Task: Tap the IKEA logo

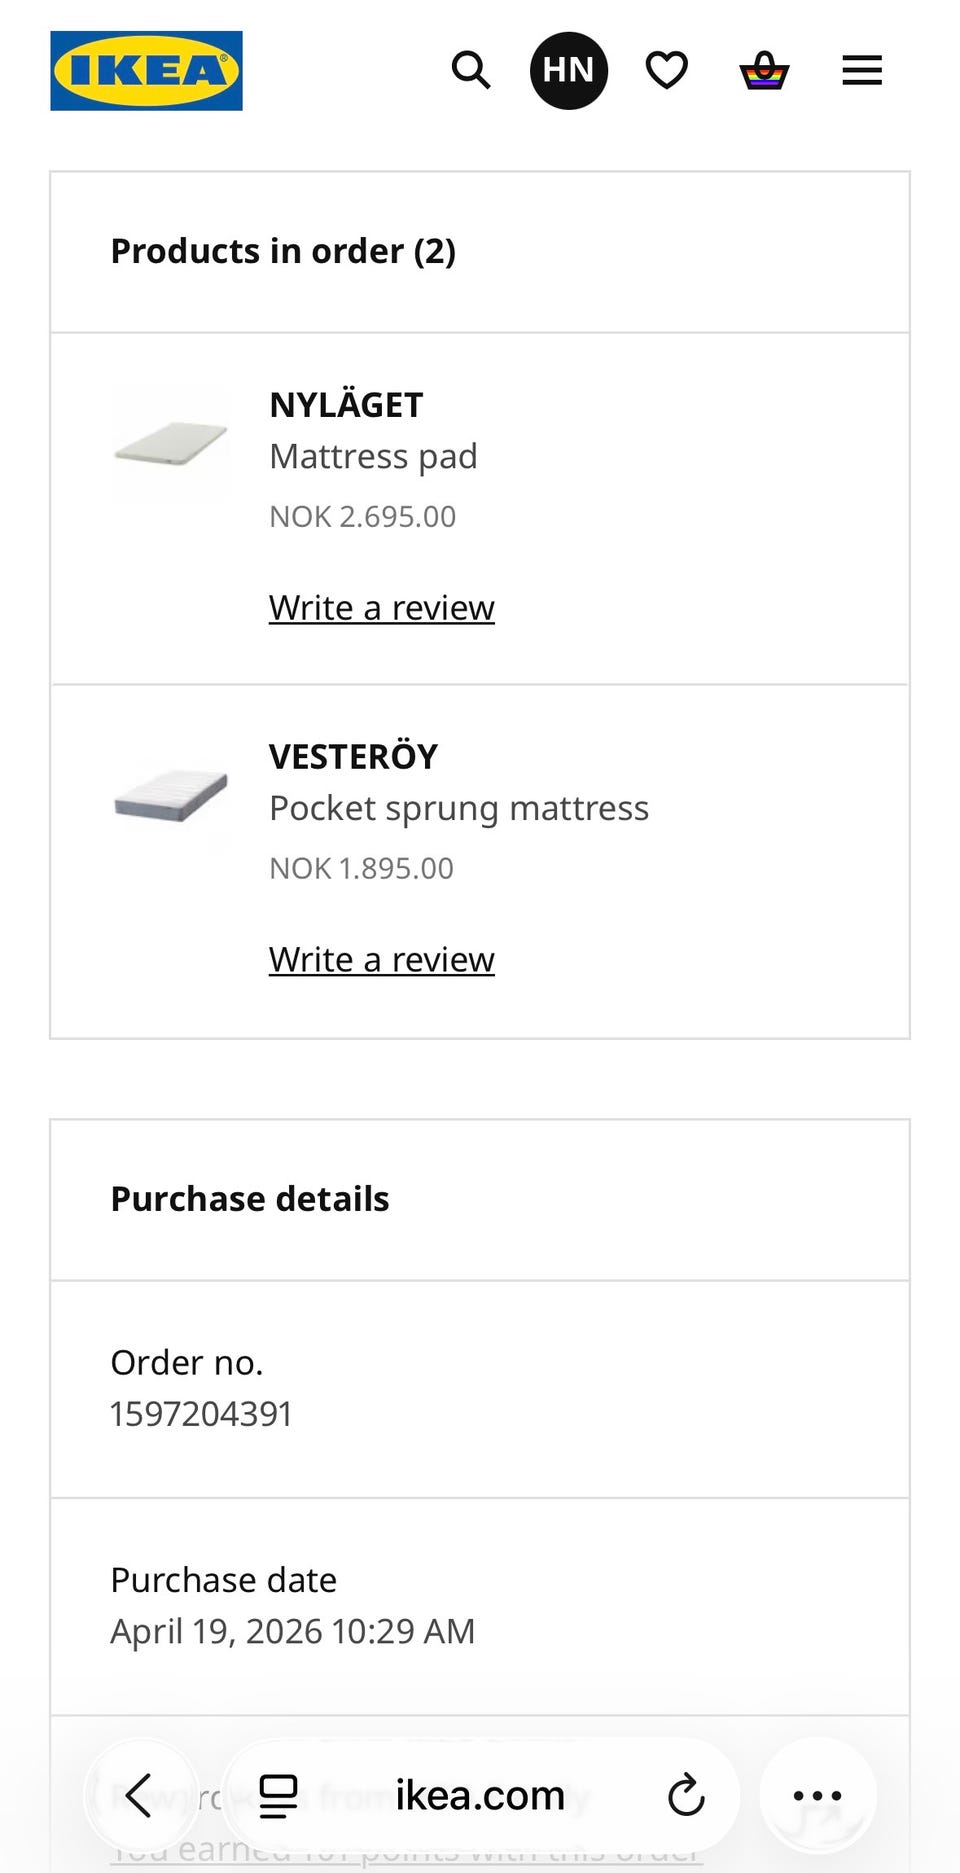Action: pos(146,71)
